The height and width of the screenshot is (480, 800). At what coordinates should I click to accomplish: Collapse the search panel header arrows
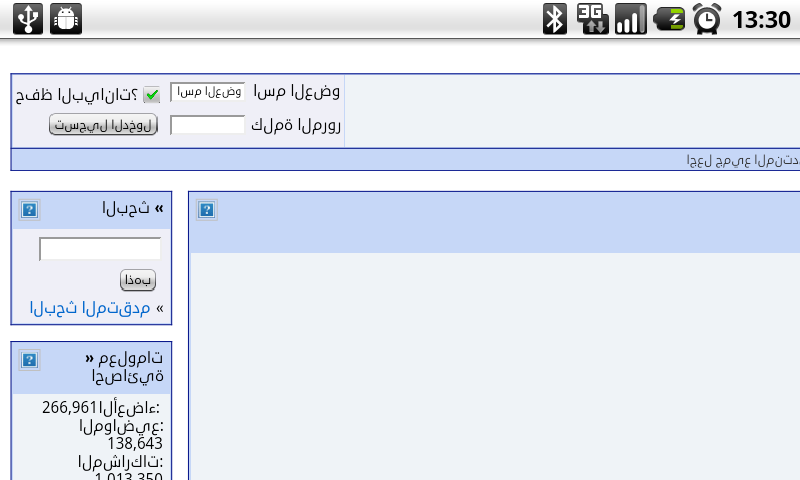pos(159,208)
